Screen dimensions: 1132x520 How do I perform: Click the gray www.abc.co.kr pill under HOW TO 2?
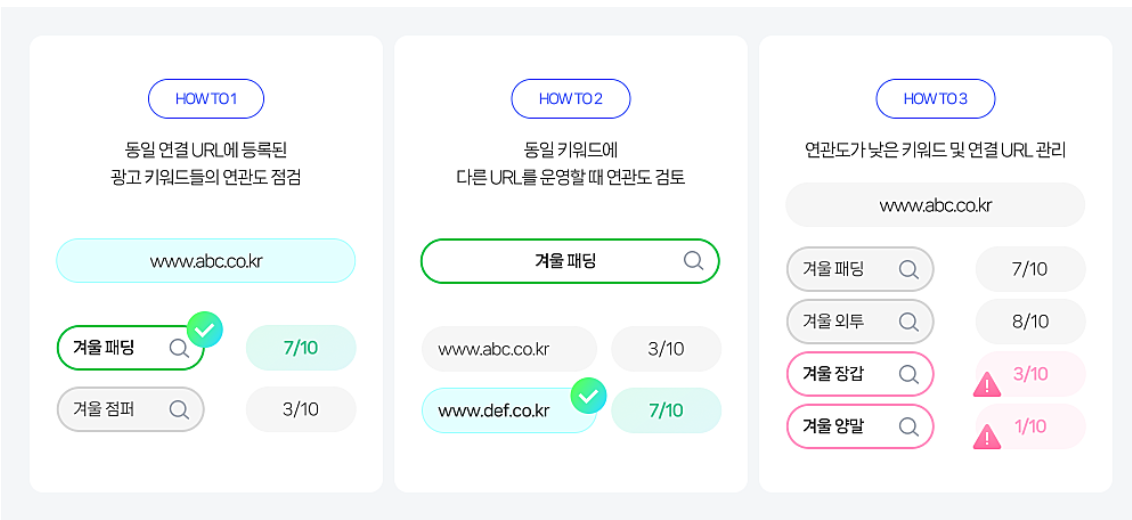coord(509,349)
